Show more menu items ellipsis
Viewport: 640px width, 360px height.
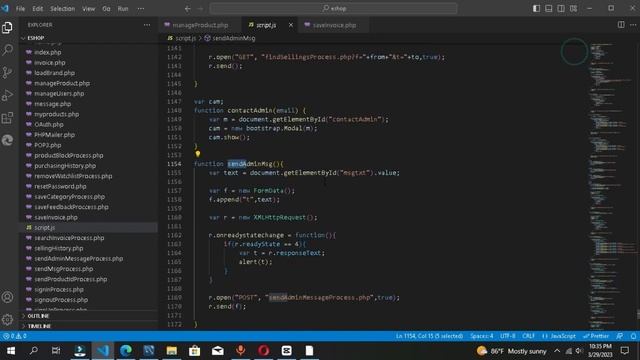coord(141,9)
